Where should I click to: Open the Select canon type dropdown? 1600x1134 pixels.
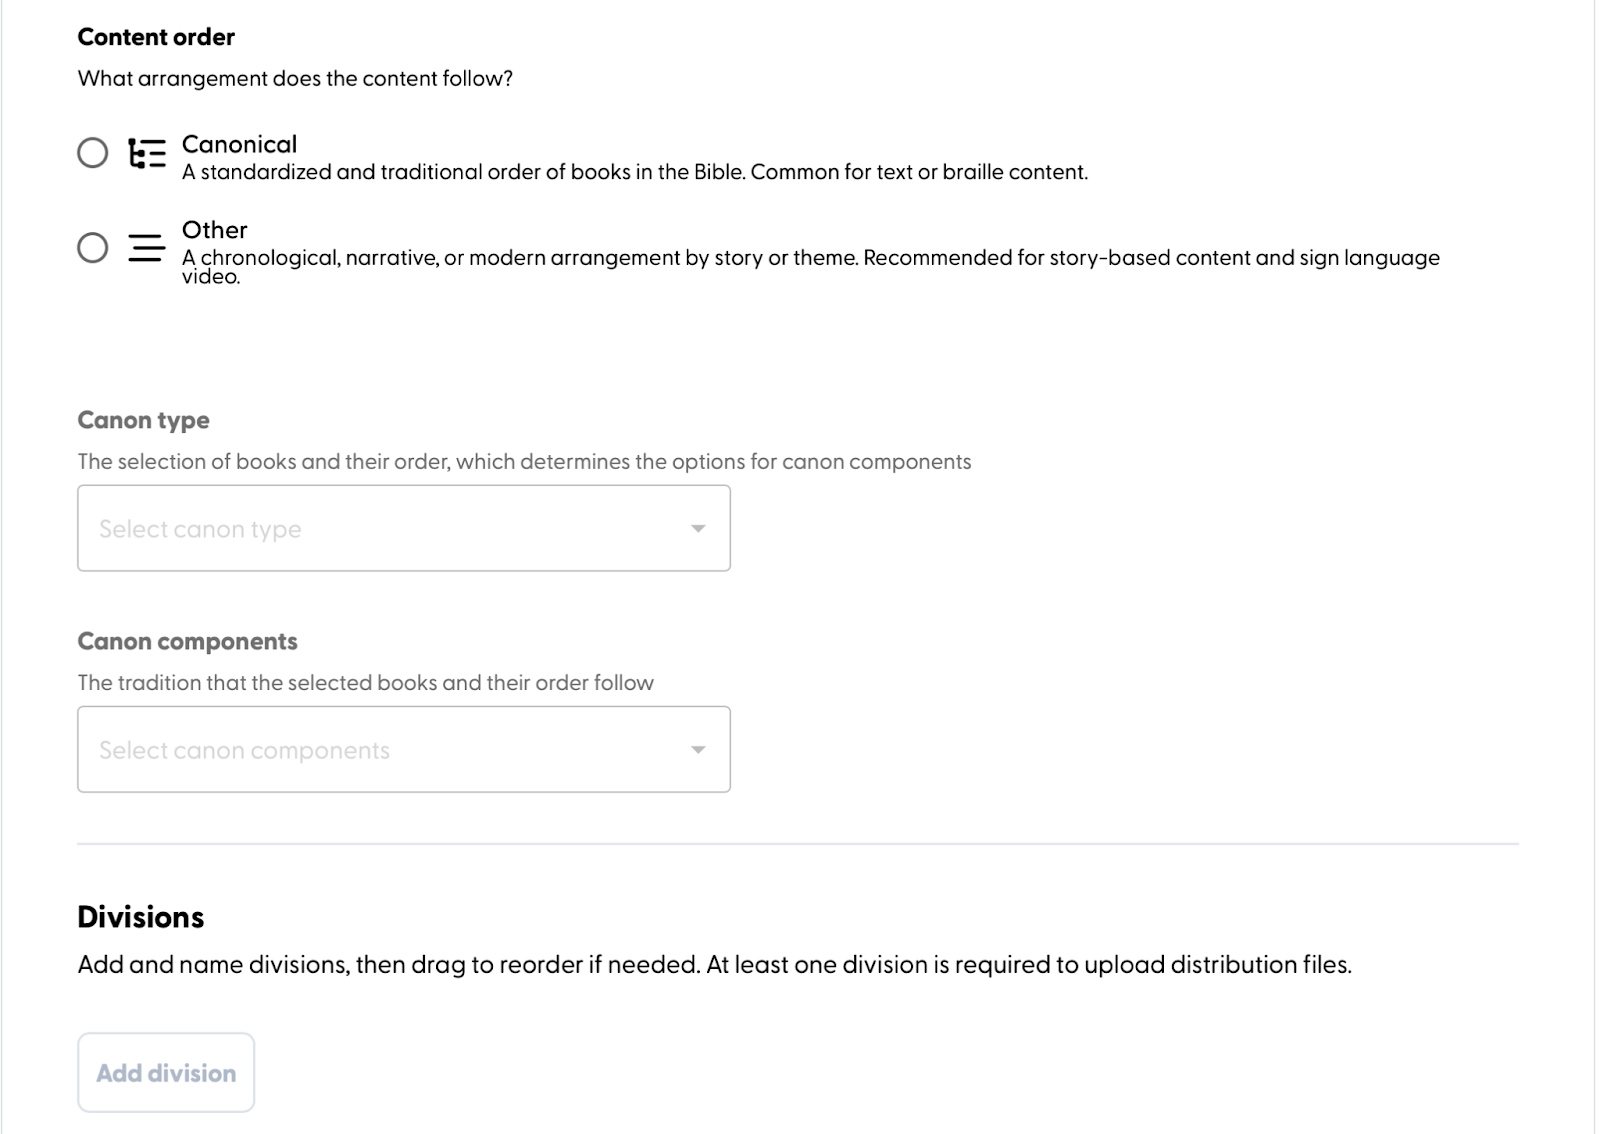pos(404,528)
